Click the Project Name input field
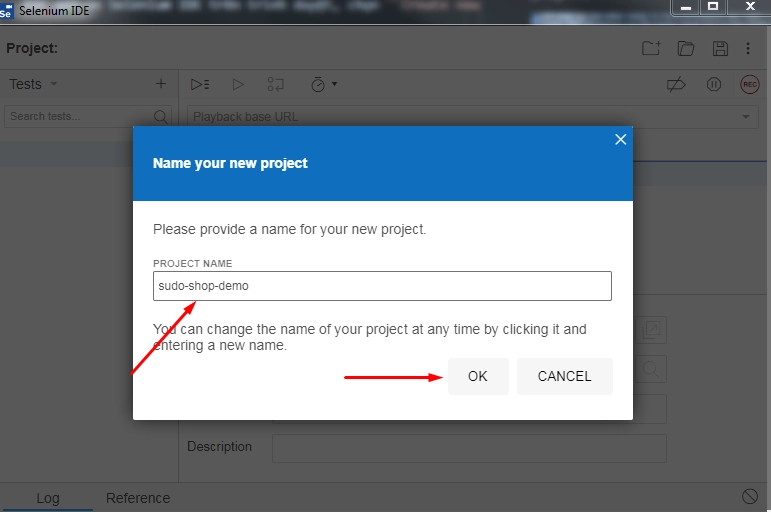The image size is (771, 512). tap(382, 286)
